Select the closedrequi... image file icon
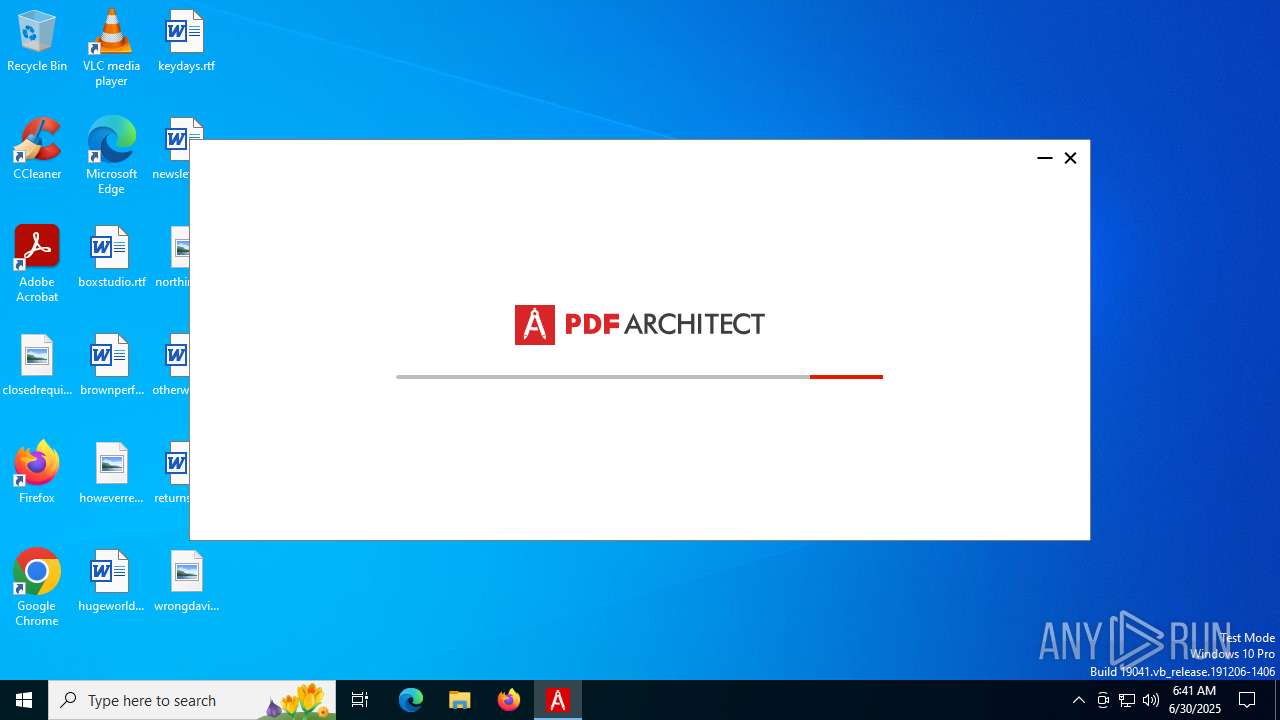The image size is (1280, 720). [37, 366]
